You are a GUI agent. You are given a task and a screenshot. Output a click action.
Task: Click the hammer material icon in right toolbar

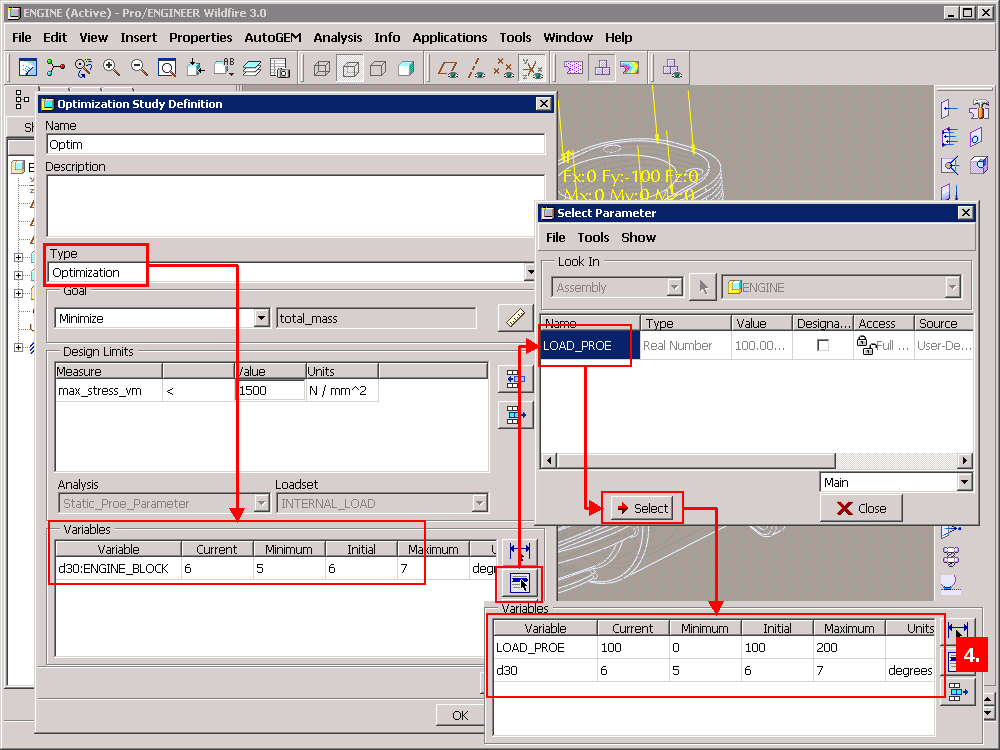(978, 110)
